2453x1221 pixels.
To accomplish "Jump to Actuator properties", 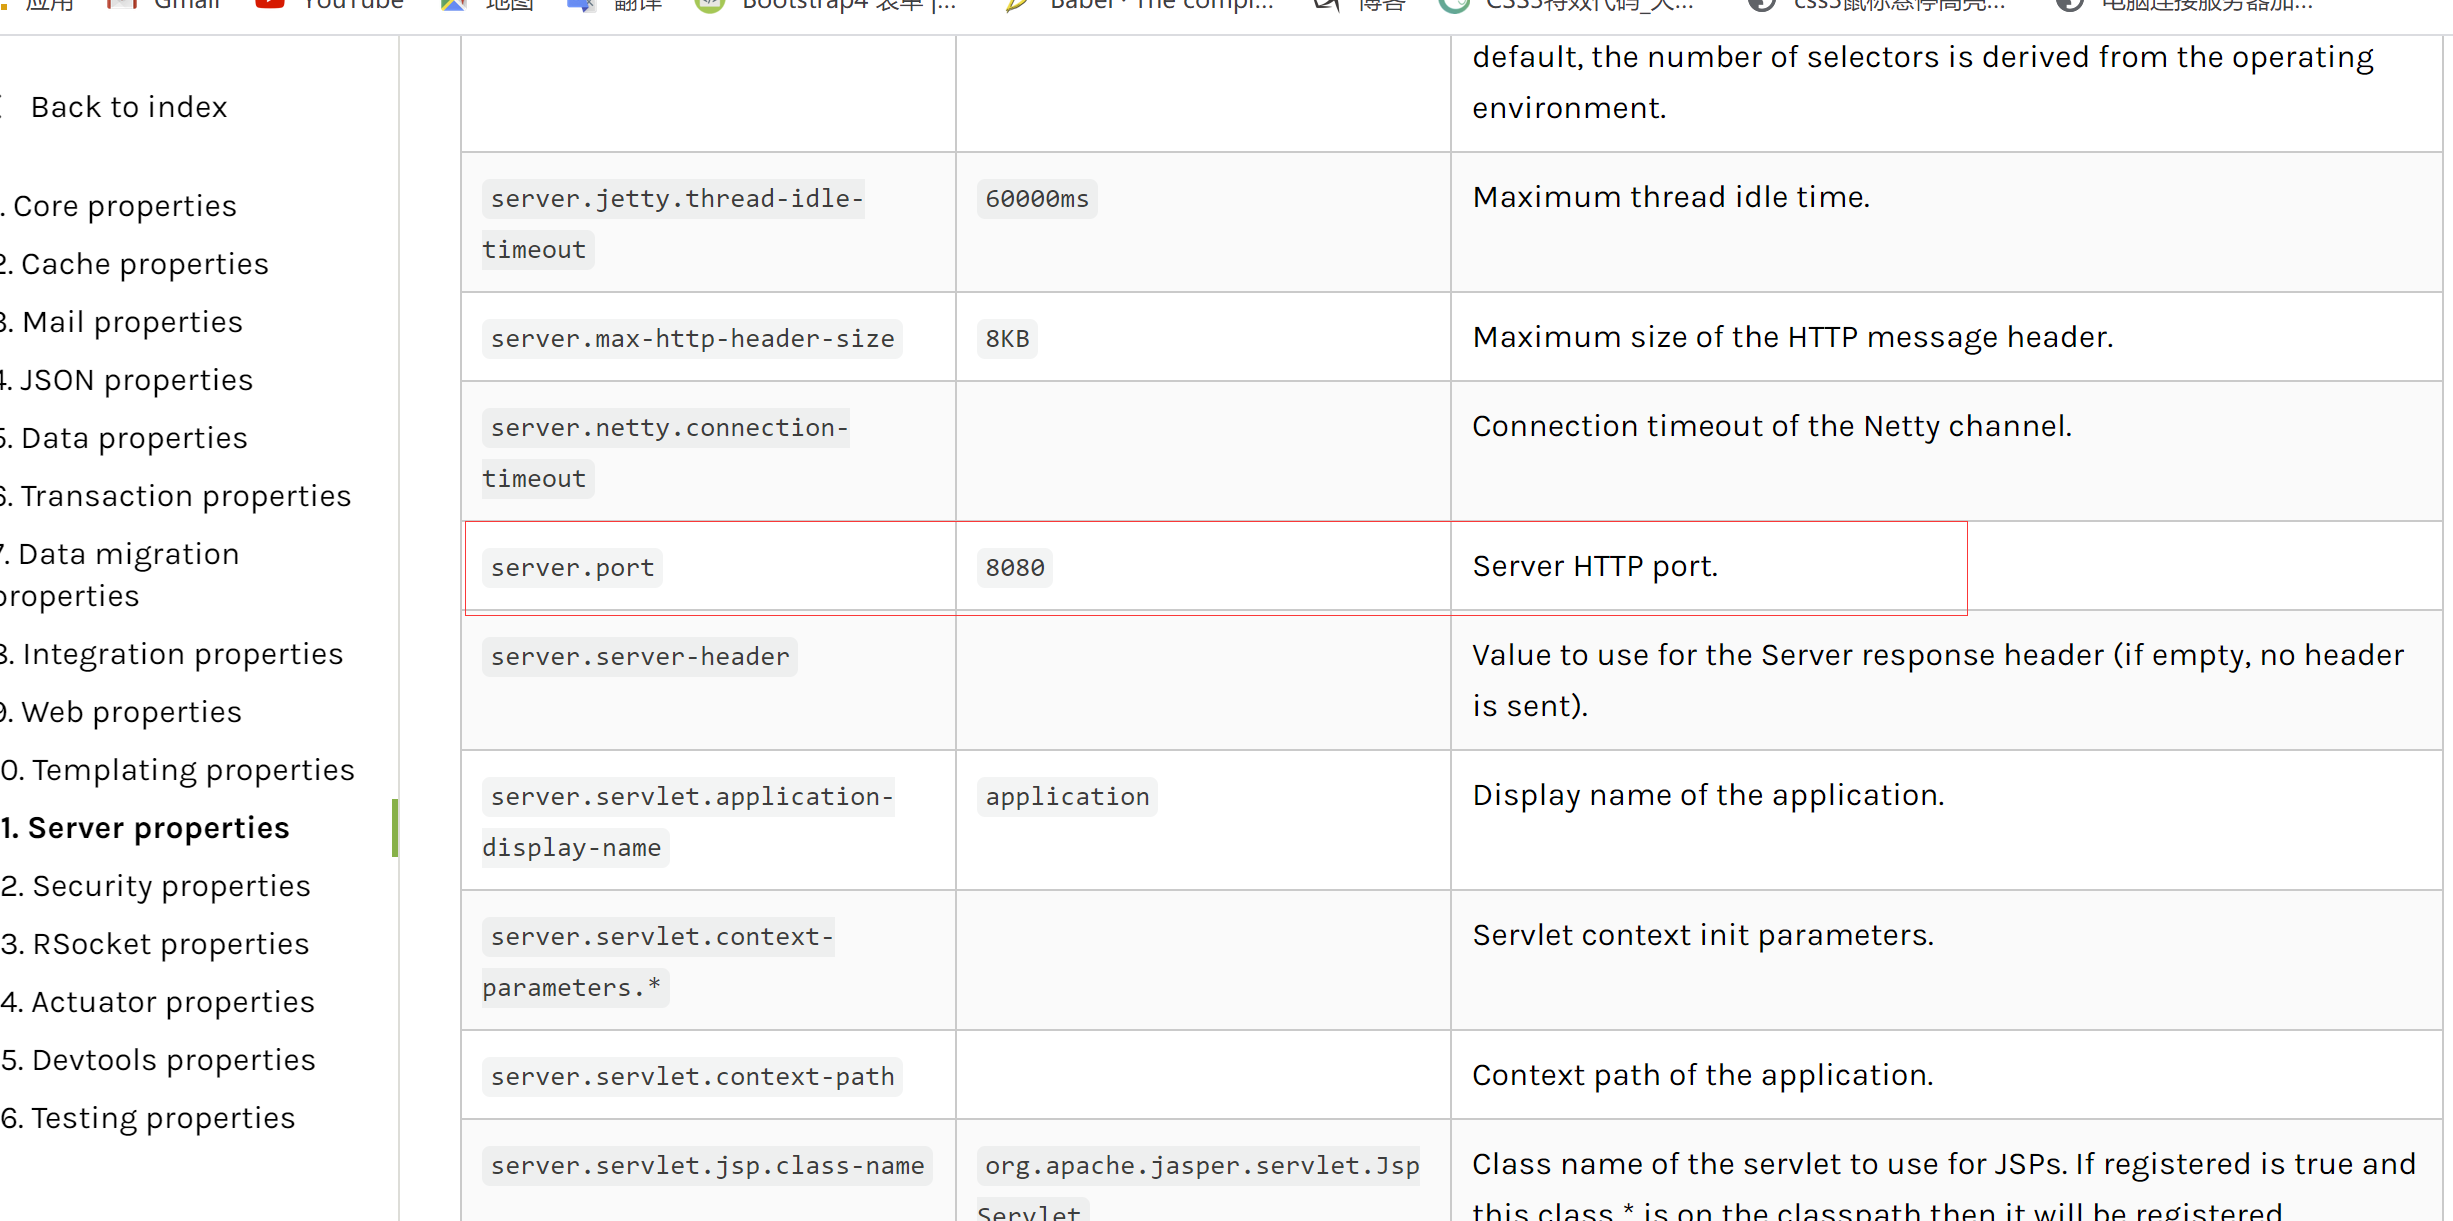I will pos(172,1002).
